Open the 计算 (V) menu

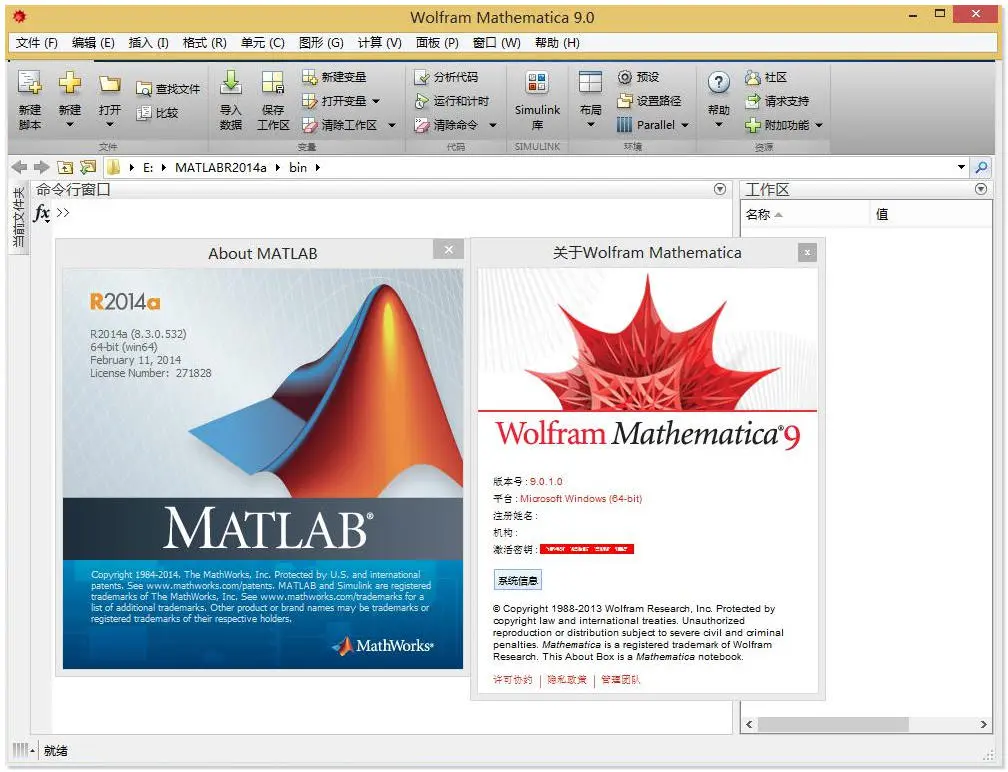tap(380, 43)
